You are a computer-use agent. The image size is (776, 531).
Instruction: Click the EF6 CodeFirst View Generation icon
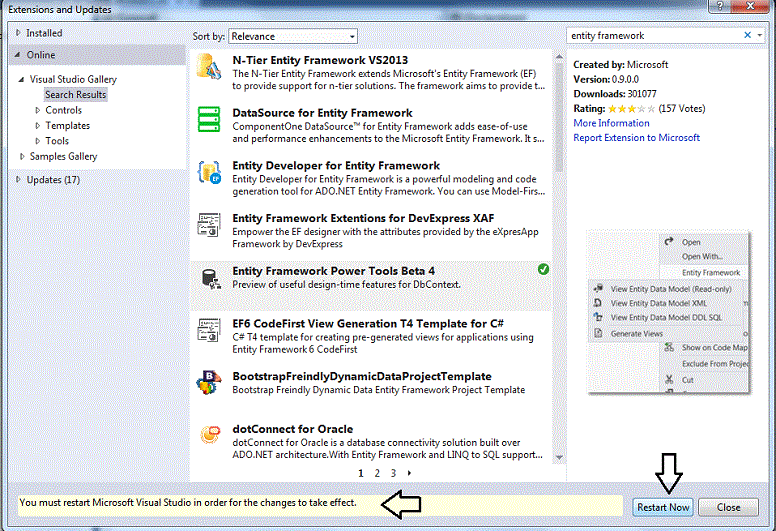point(208,330)
